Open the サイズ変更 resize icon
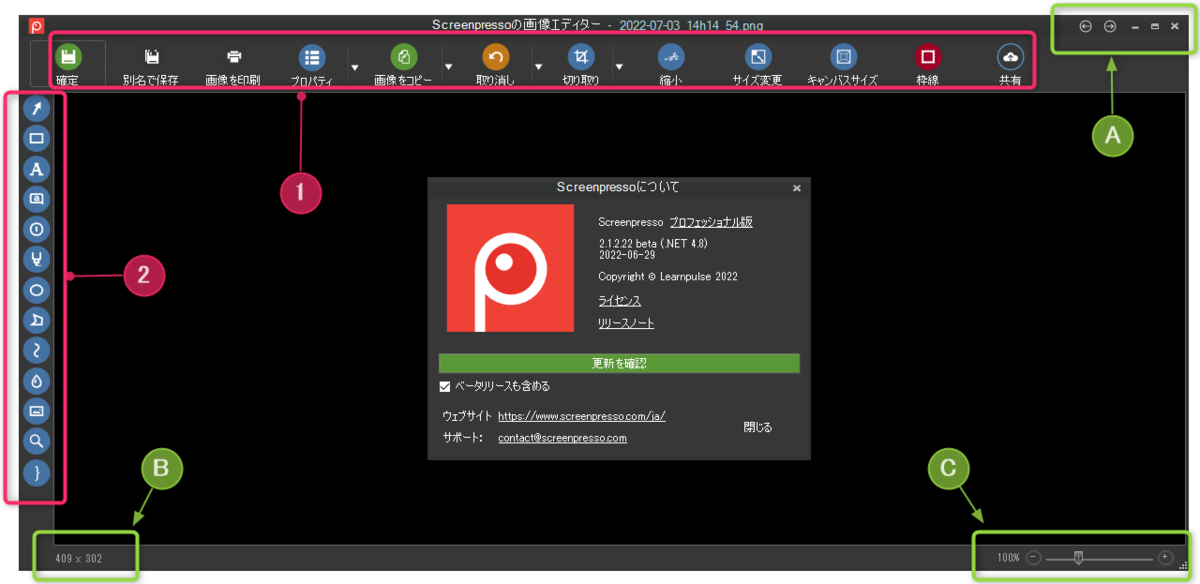 pyautogui.click(x=758, y=57)
